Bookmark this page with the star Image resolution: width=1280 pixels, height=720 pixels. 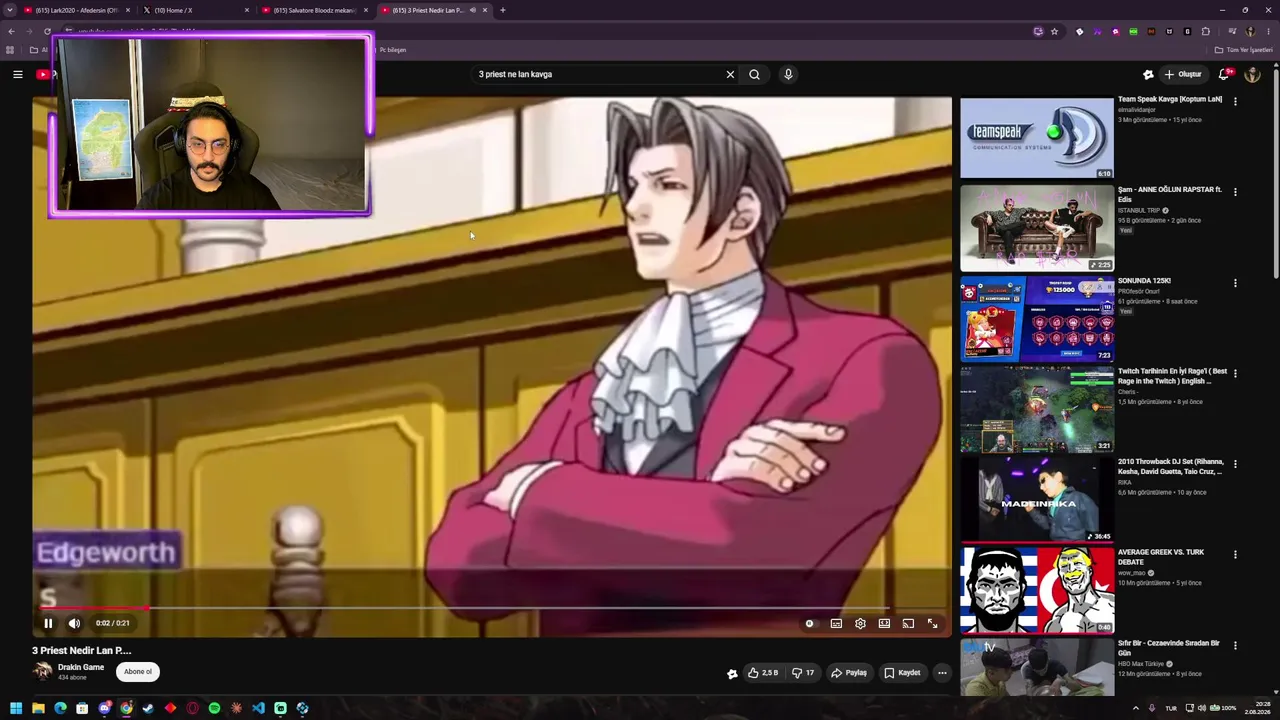pos(1054,31)
